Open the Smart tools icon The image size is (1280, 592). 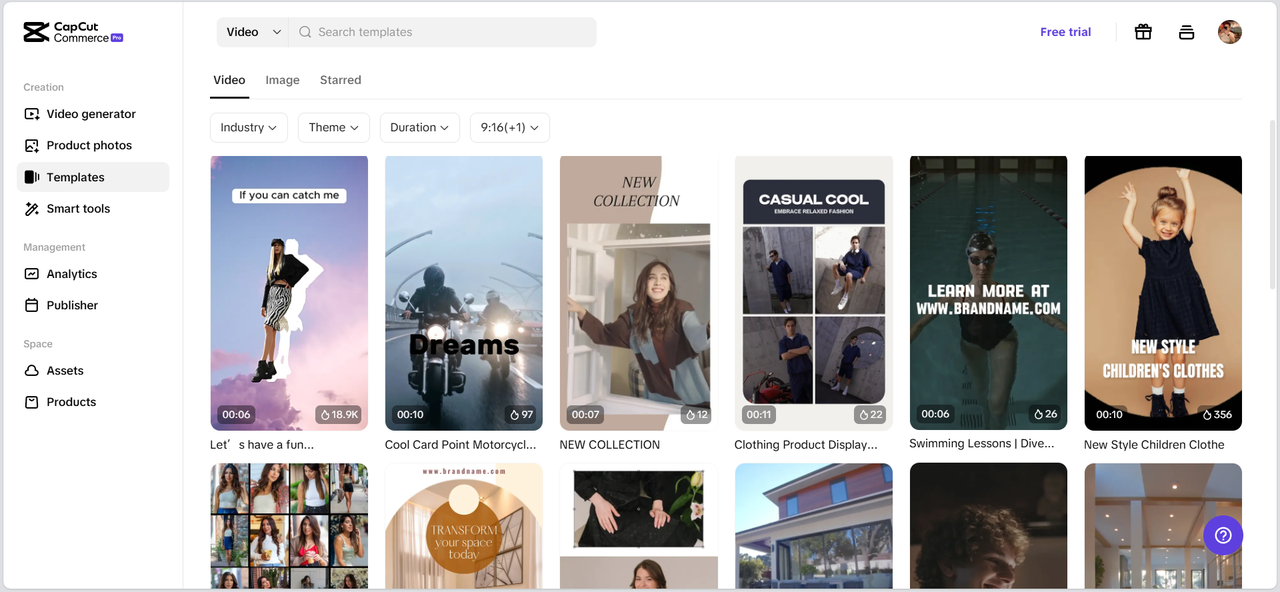(32, 209)
